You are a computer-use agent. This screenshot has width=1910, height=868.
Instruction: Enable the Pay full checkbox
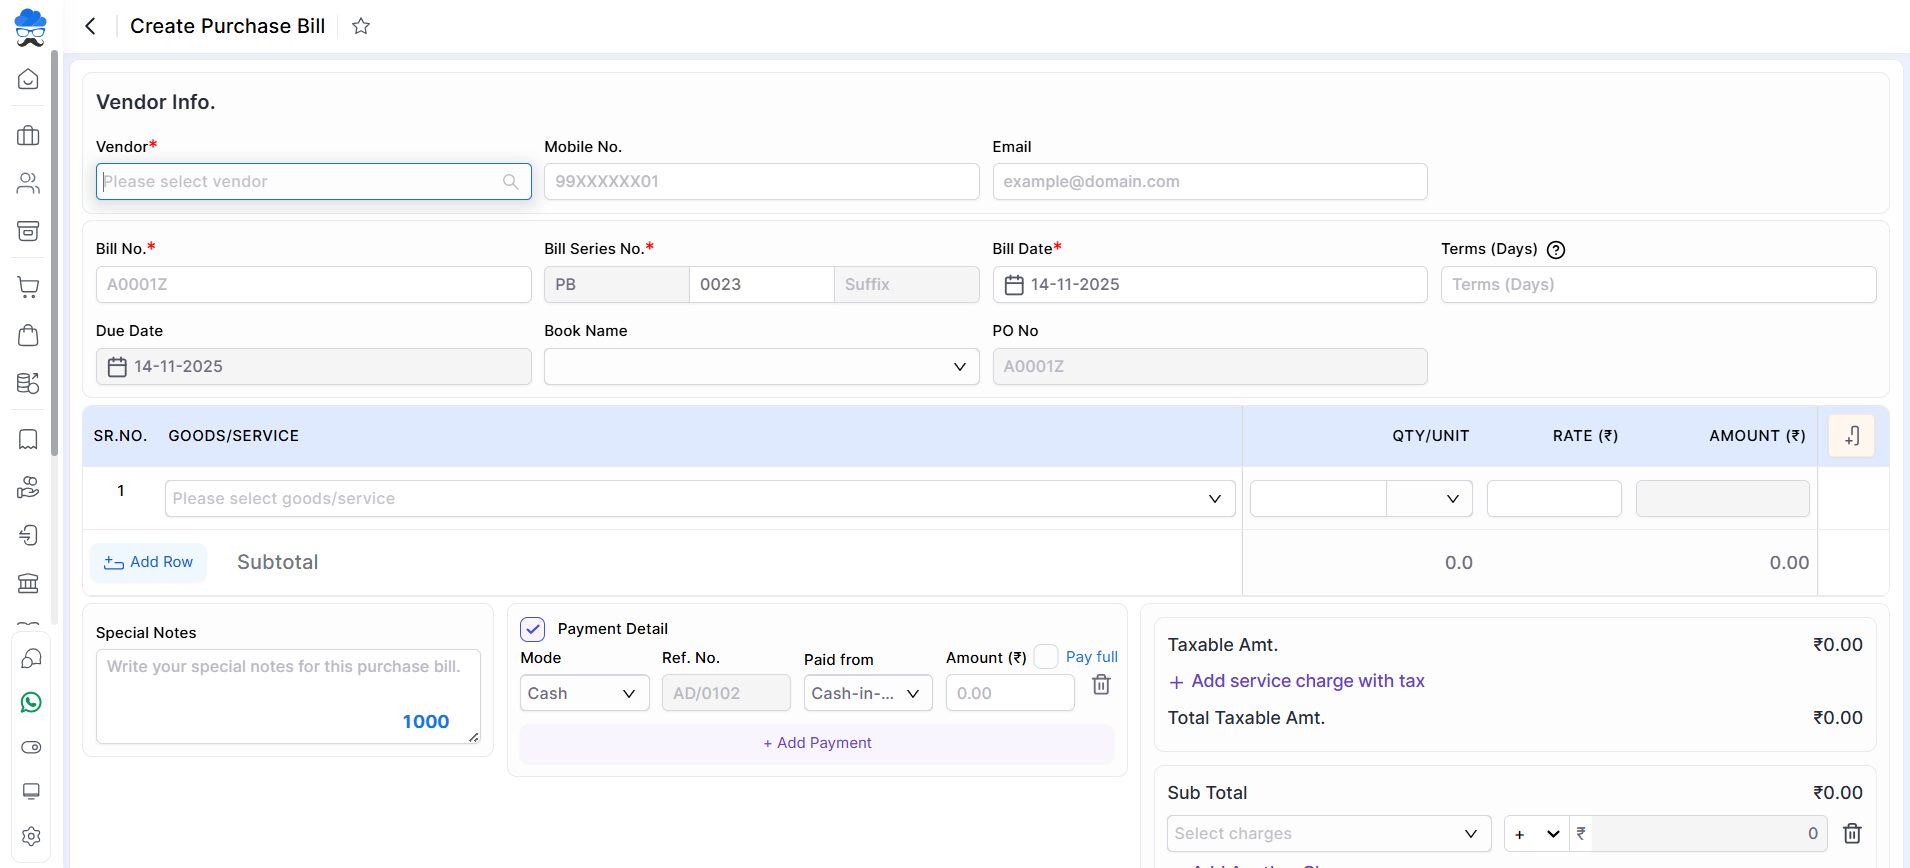pyautogui.click(x=1046, y=657)
